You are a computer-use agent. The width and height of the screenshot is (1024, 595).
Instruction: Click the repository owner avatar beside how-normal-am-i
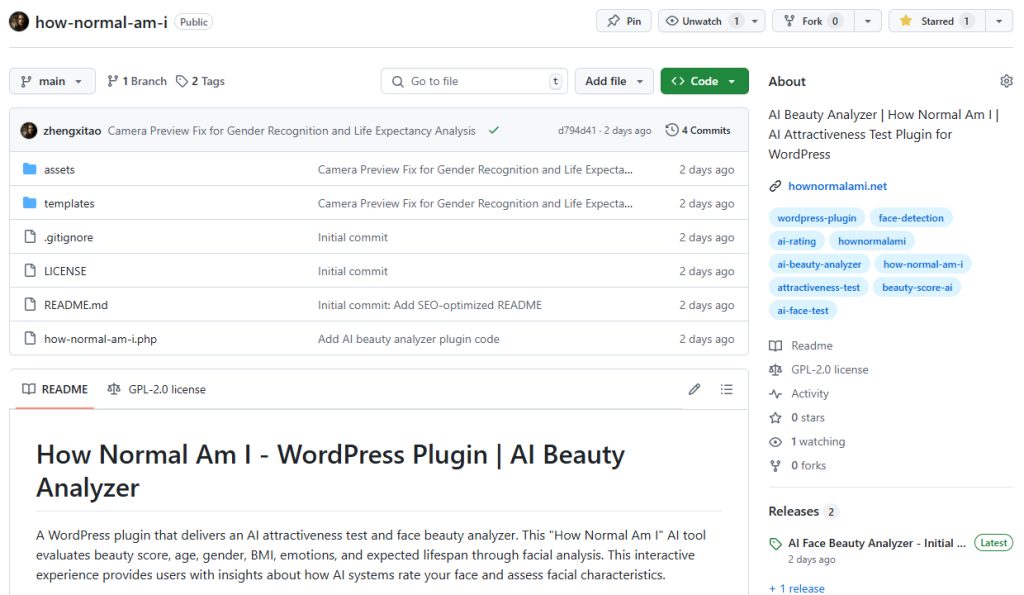[19, 22]
